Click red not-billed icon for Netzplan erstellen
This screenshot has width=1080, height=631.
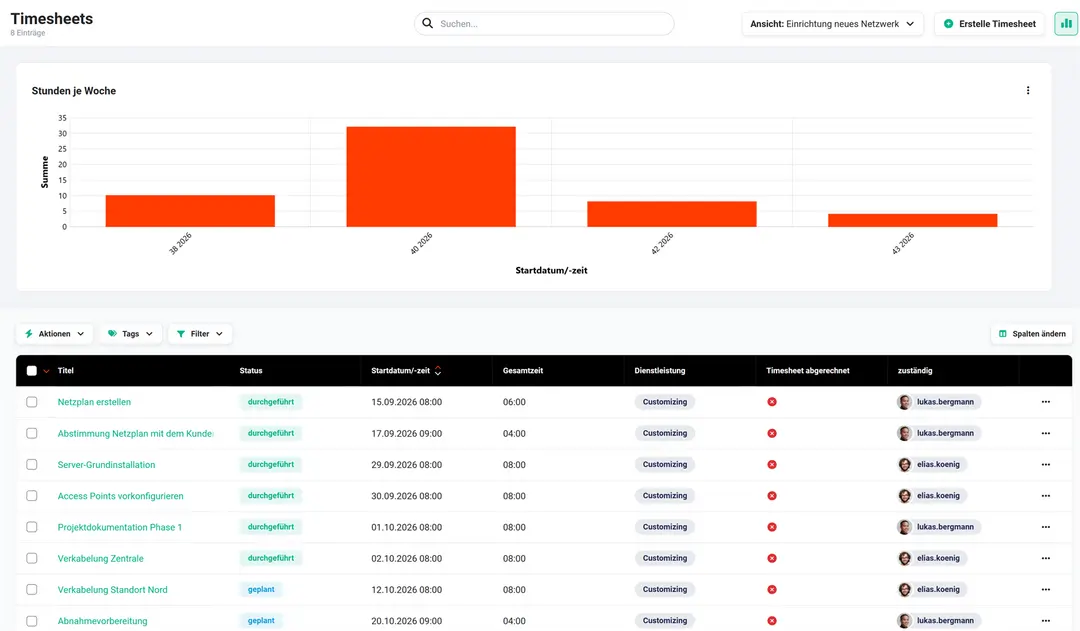pos(772,402)
